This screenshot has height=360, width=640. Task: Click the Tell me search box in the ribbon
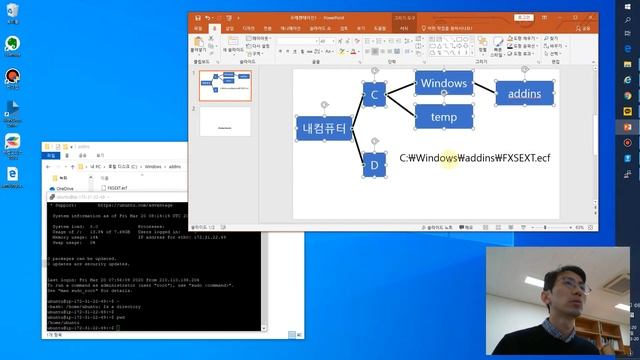(x=447, y=29)
